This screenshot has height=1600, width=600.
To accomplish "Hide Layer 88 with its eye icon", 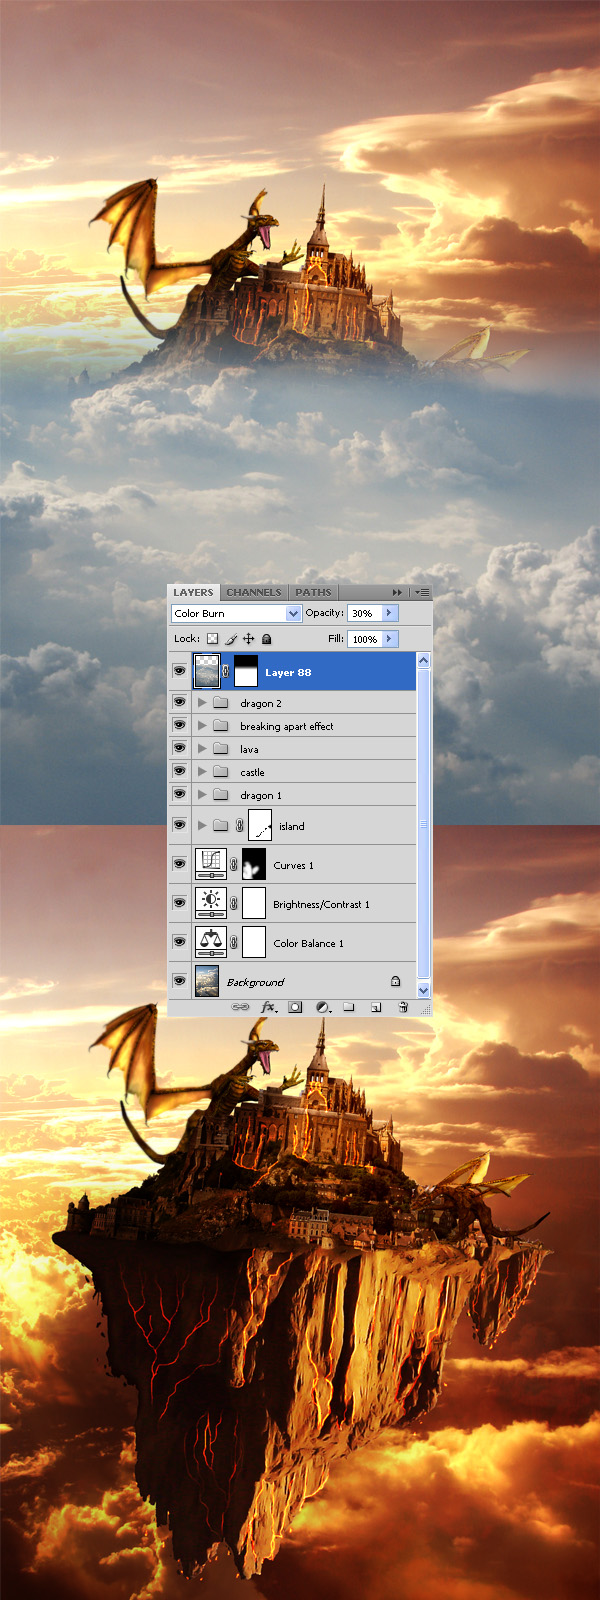I will point(180,671).
